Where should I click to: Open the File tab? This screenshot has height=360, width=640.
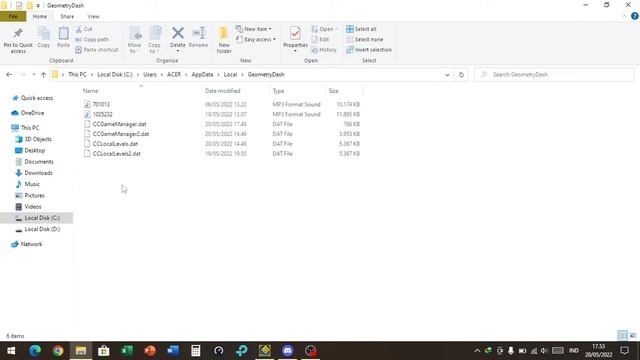(13, 17)
